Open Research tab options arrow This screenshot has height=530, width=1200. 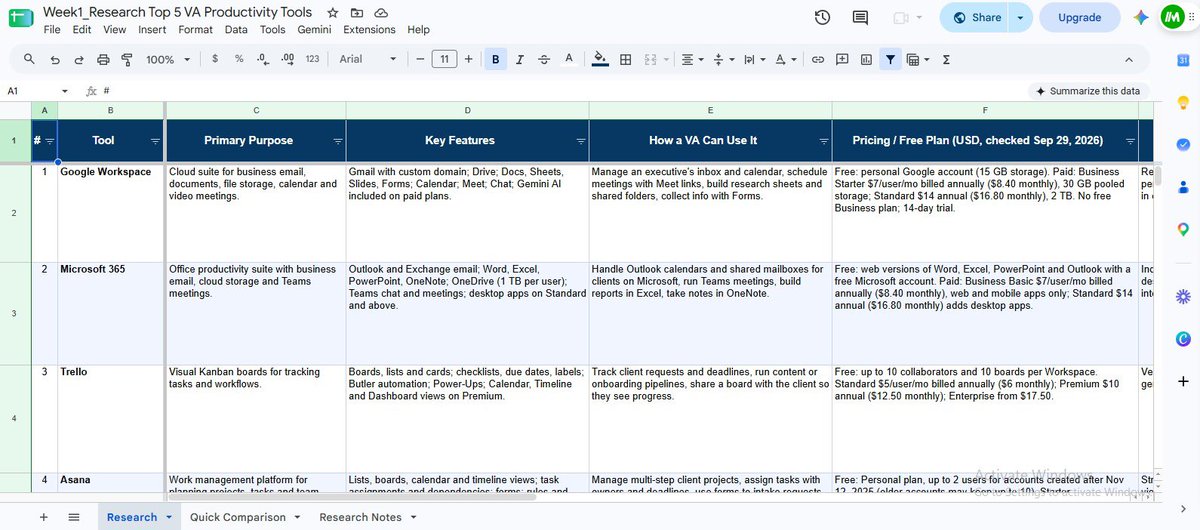click(x=168, y=517)
